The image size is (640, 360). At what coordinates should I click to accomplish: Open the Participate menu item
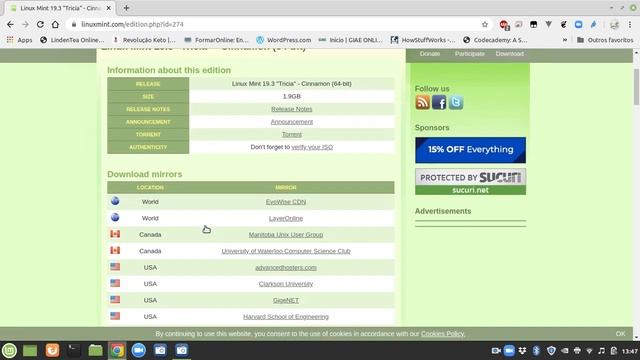470,54
